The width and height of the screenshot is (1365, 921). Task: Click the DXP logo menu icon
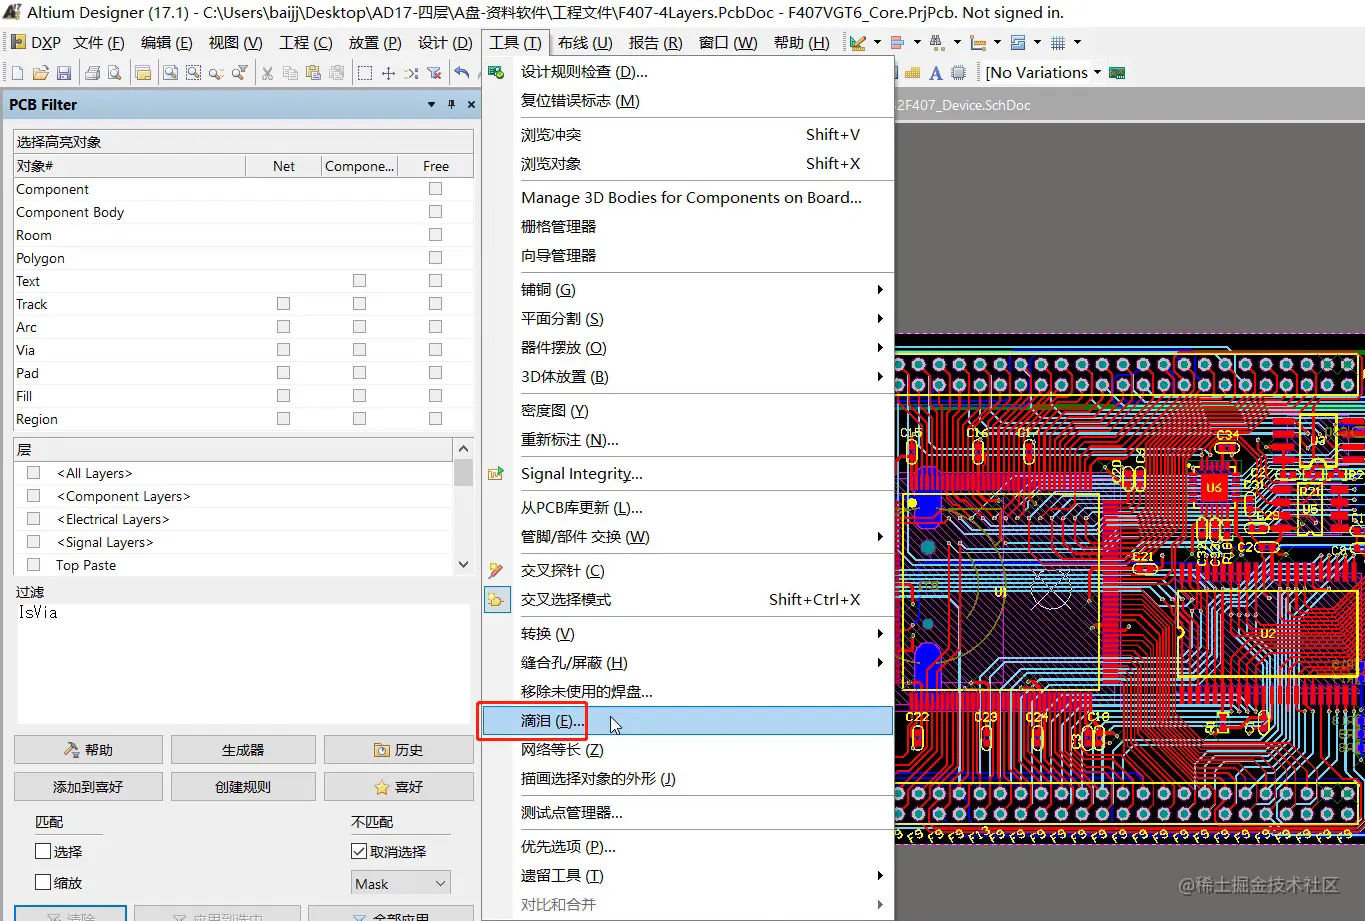coord(18,42)
